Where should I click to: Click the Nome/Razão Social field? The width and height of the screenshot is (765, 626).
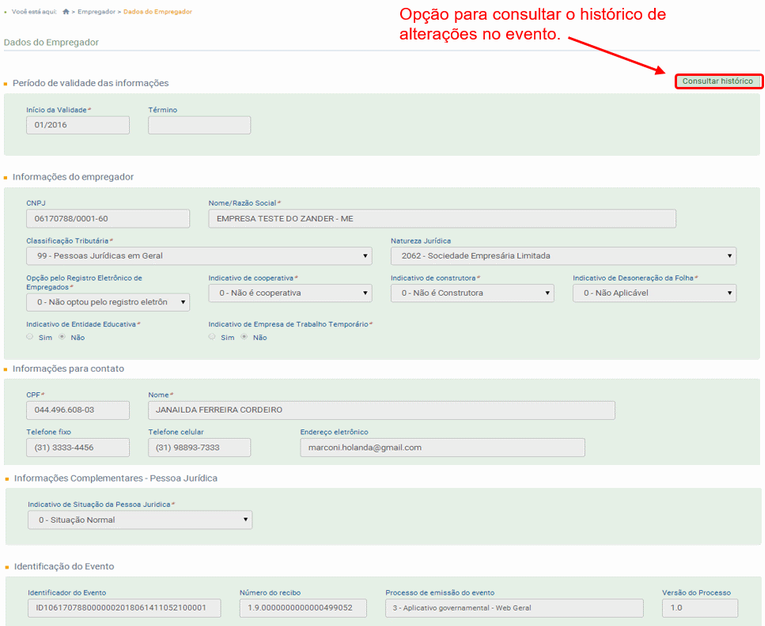(x=442, y=219)
